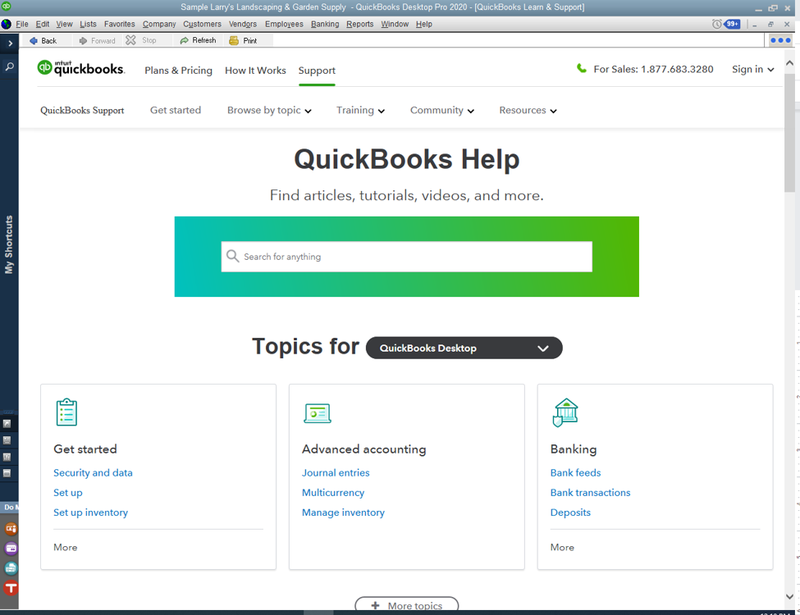Click the Back arrow icon in toolbar
Image resolution: width=800 pixels, height=615 pixels.
pyautogui.click(x=34, y=41)
